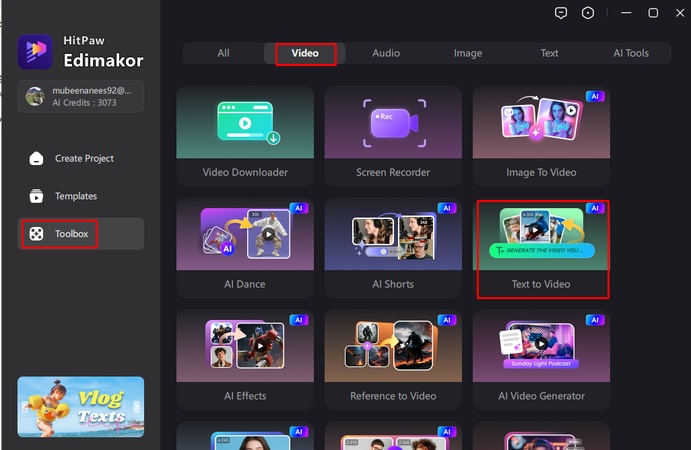Open the AI Video Generator tool
The width and height of the screenshot is (691, 450).
[541, 360]
